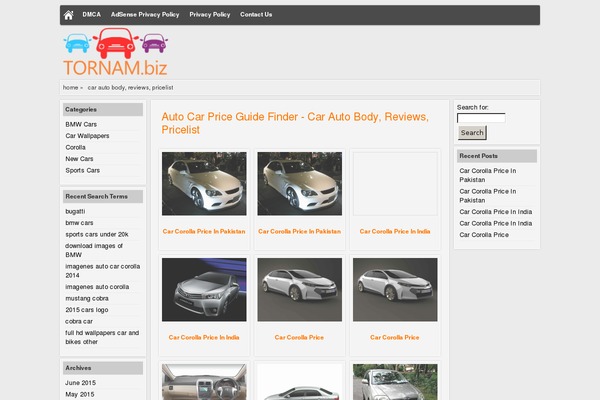Open first recent post Car Corolla Price In India

pyautogui.click(x=496, y=212)
